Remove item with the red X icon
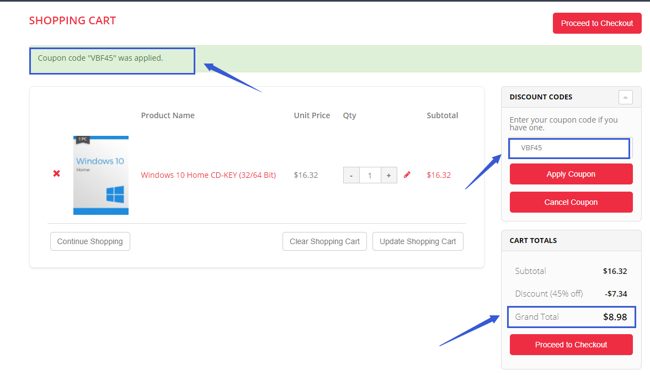This screenshot has width=650, height=375. coord(56,173)
